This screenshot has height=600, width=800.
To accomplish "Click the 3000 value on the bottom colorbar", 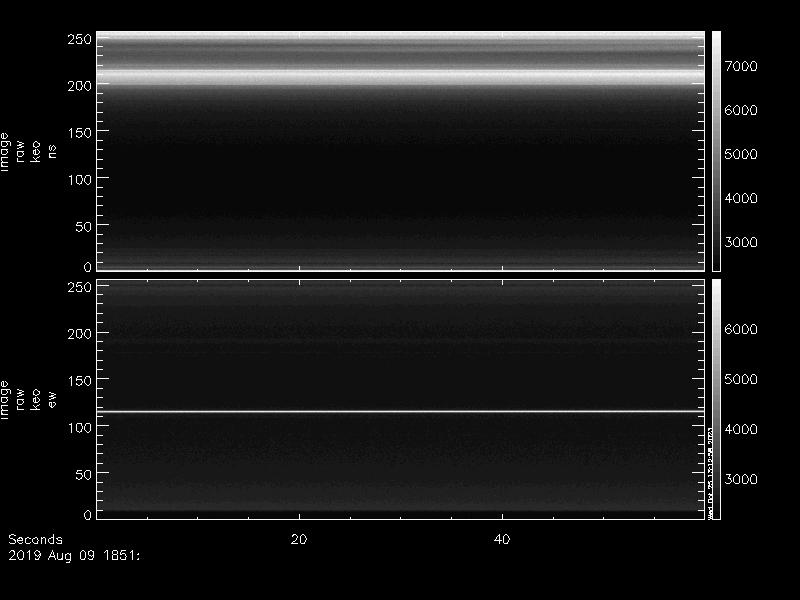I will coord(741,479).
